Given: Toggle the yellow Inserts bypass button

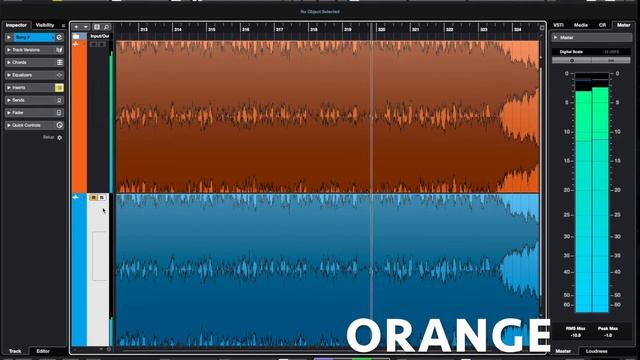Looking at the screenshot, I should click(59, 88).
